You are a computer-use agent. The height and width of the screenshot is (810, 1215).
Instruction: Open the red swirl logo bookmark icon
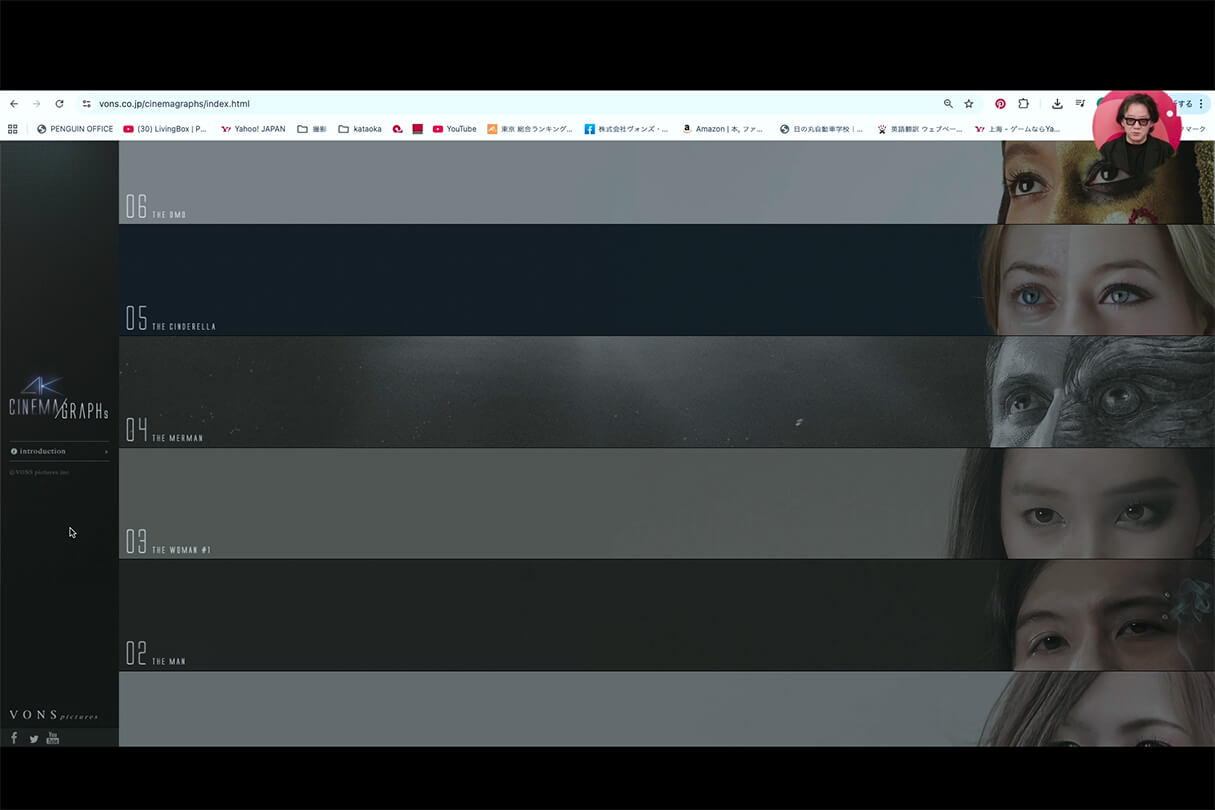point(398,129)
